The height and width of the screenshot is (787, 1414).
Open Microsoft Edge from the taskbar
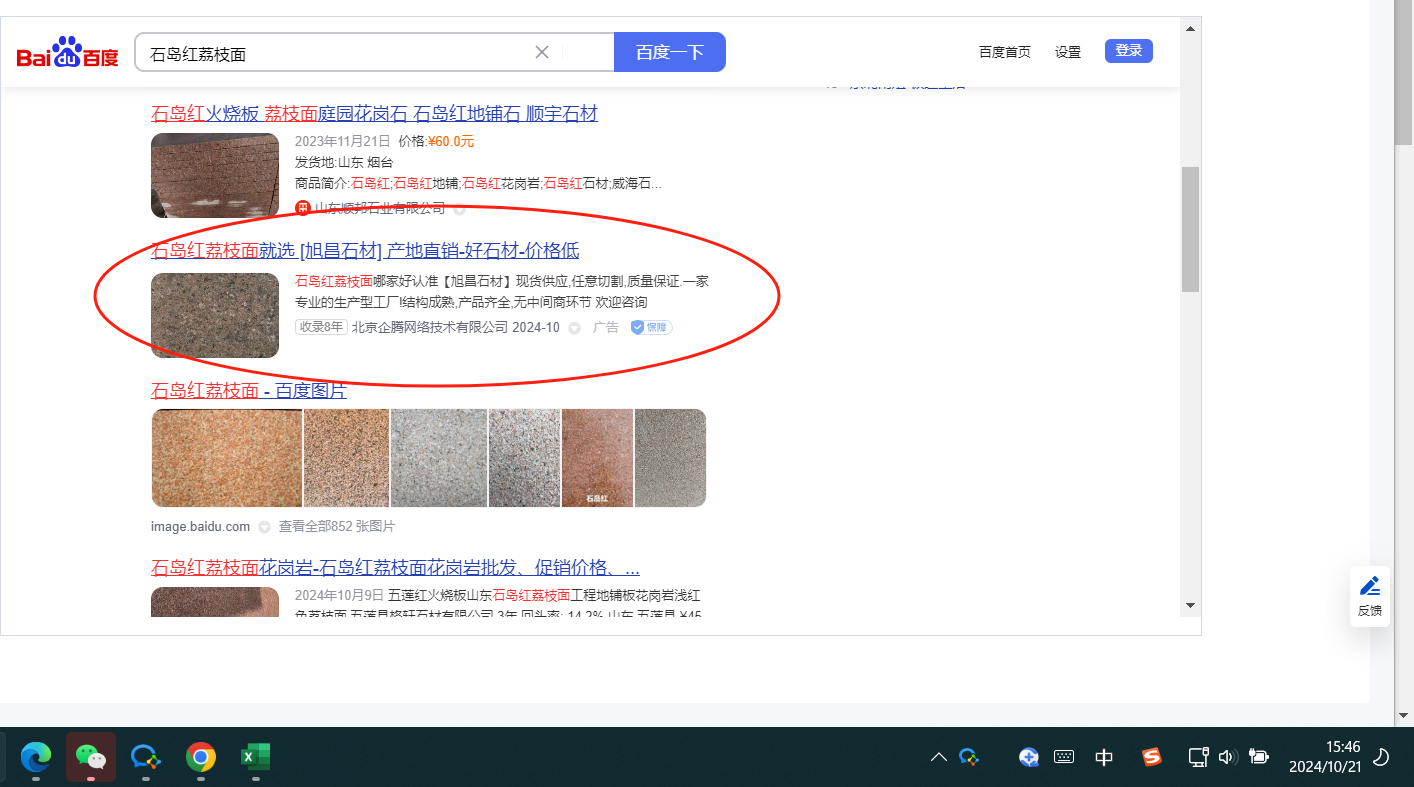coord(36,757)
